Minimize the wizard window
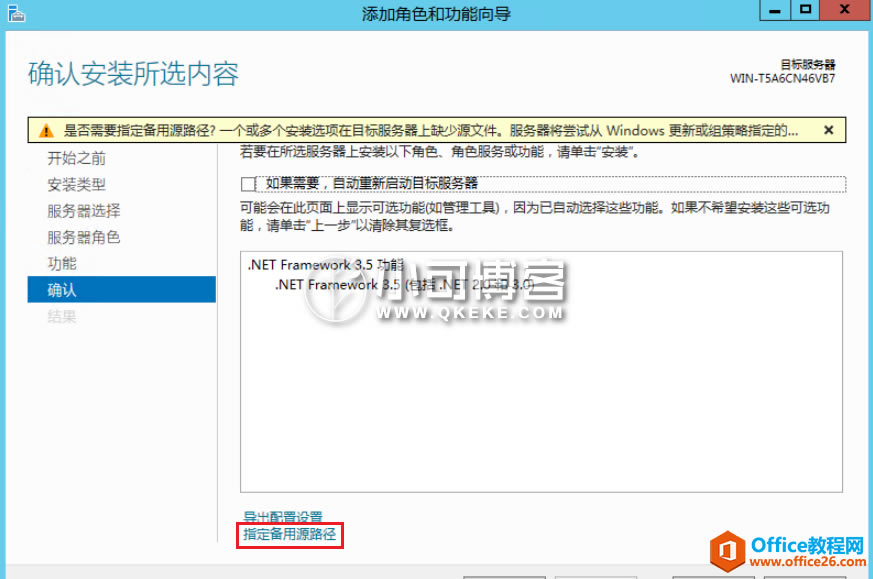The image size is (873, 579). [775, 10]
